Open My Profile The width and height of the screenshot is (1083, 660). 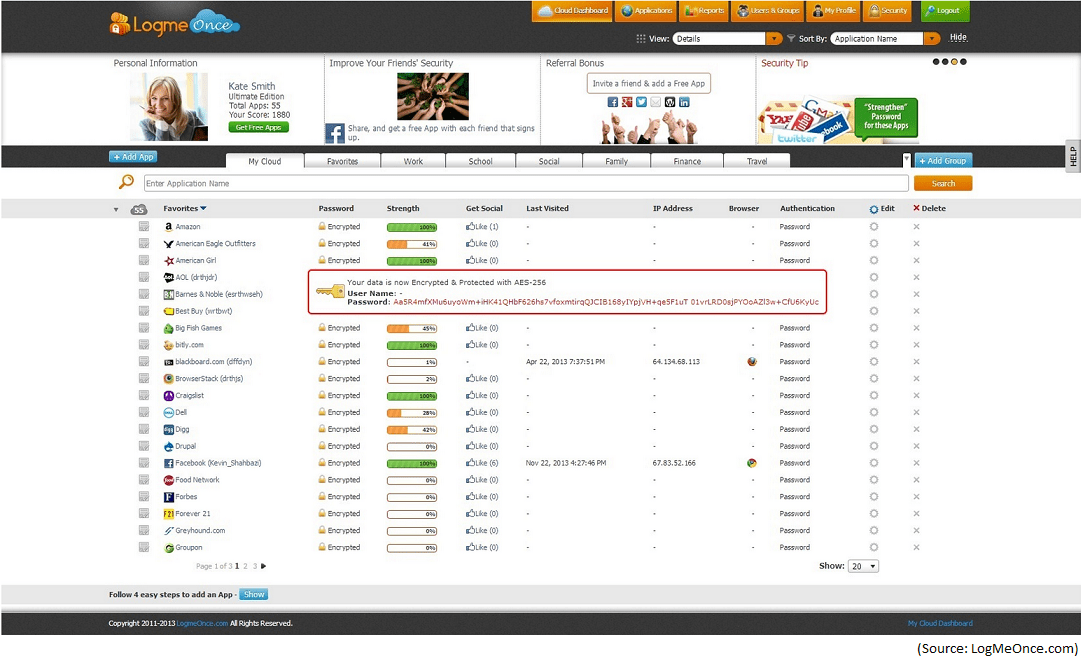pyautogui.click(x=834, y=11)
